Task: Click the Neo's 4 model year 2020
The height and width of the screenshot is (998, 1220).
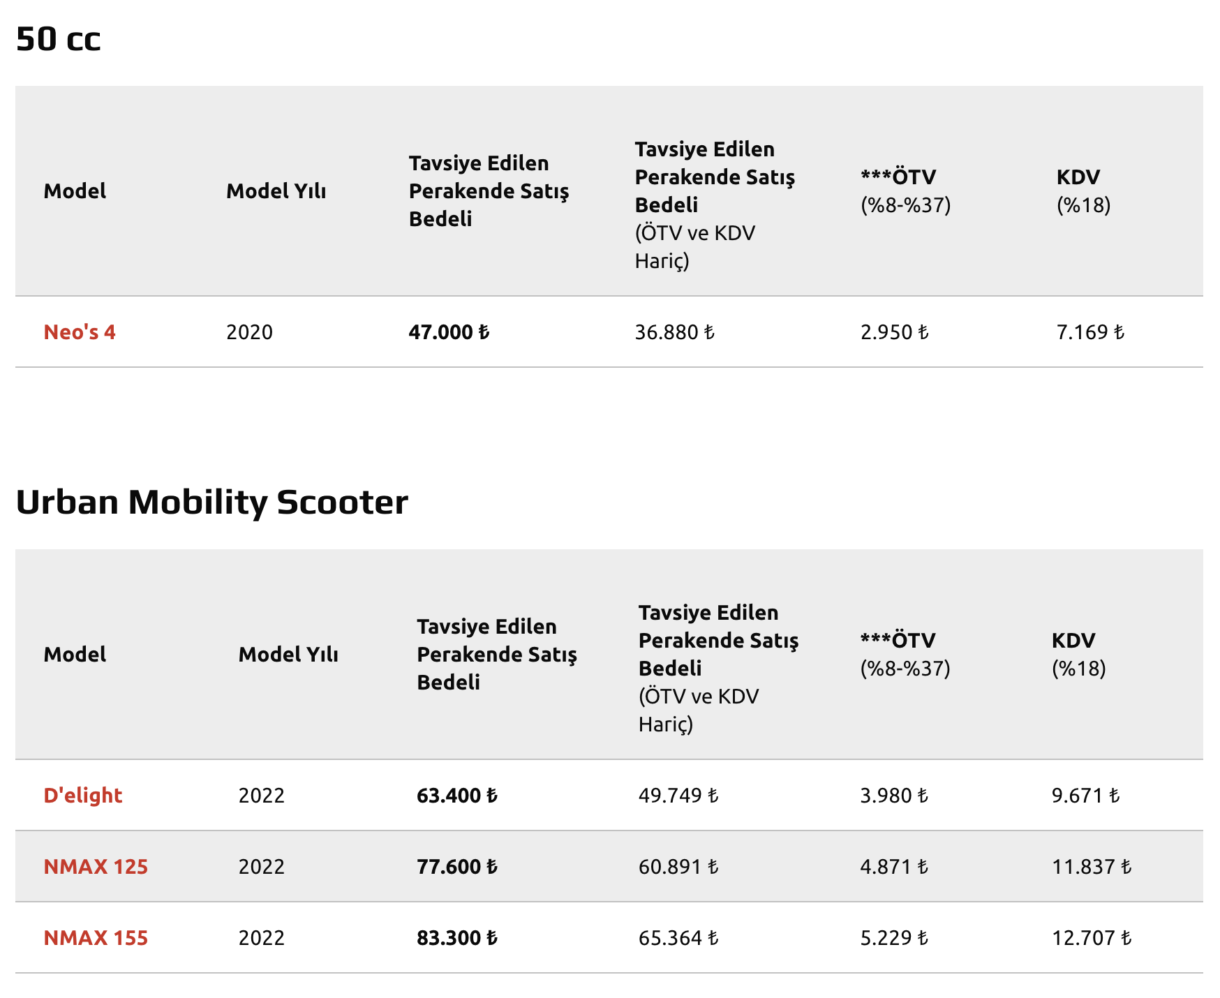Action: (x=249, y=332)
